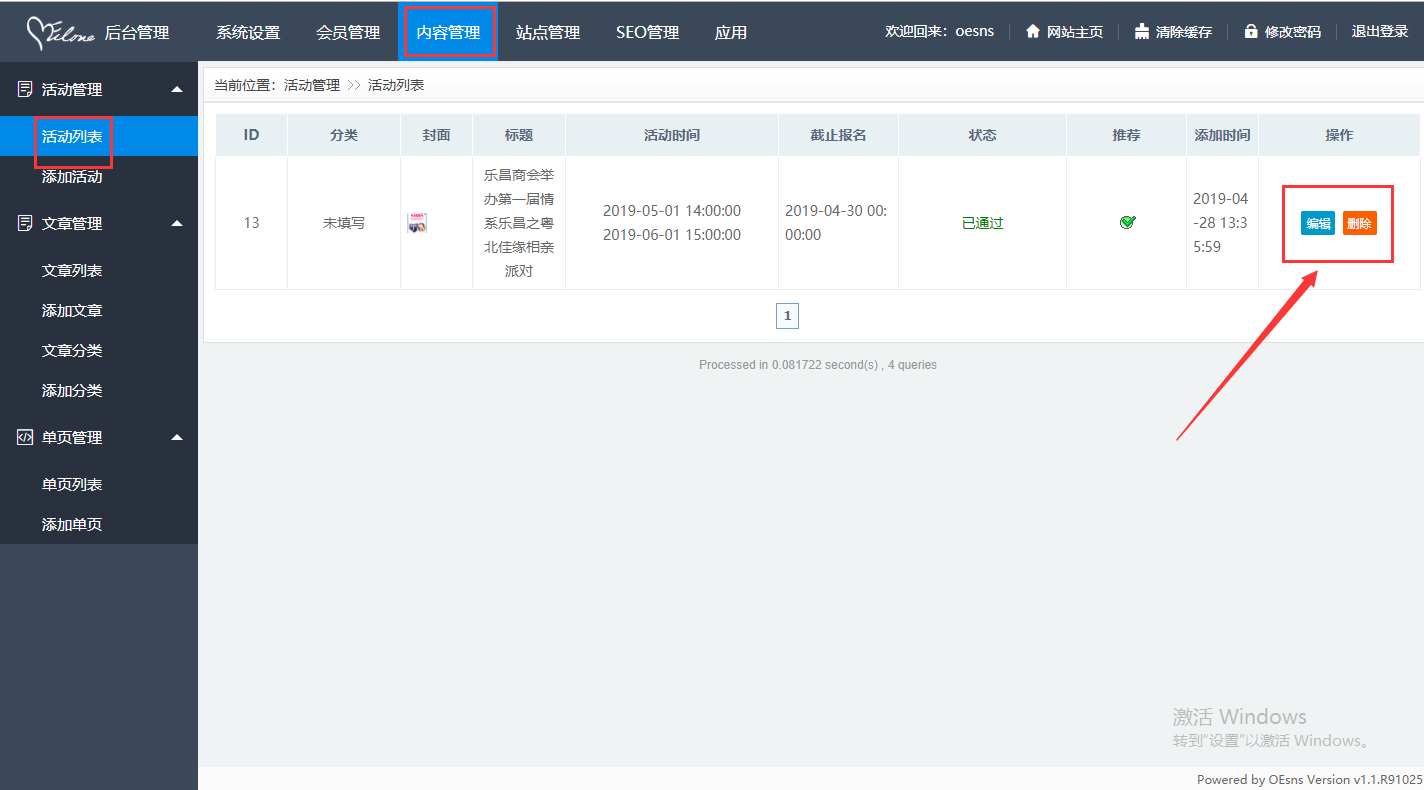The height and width of the screenshot is (790, 1424).
Task: Open the 站点管理 top menu
Action: click(x=548, y=32)
